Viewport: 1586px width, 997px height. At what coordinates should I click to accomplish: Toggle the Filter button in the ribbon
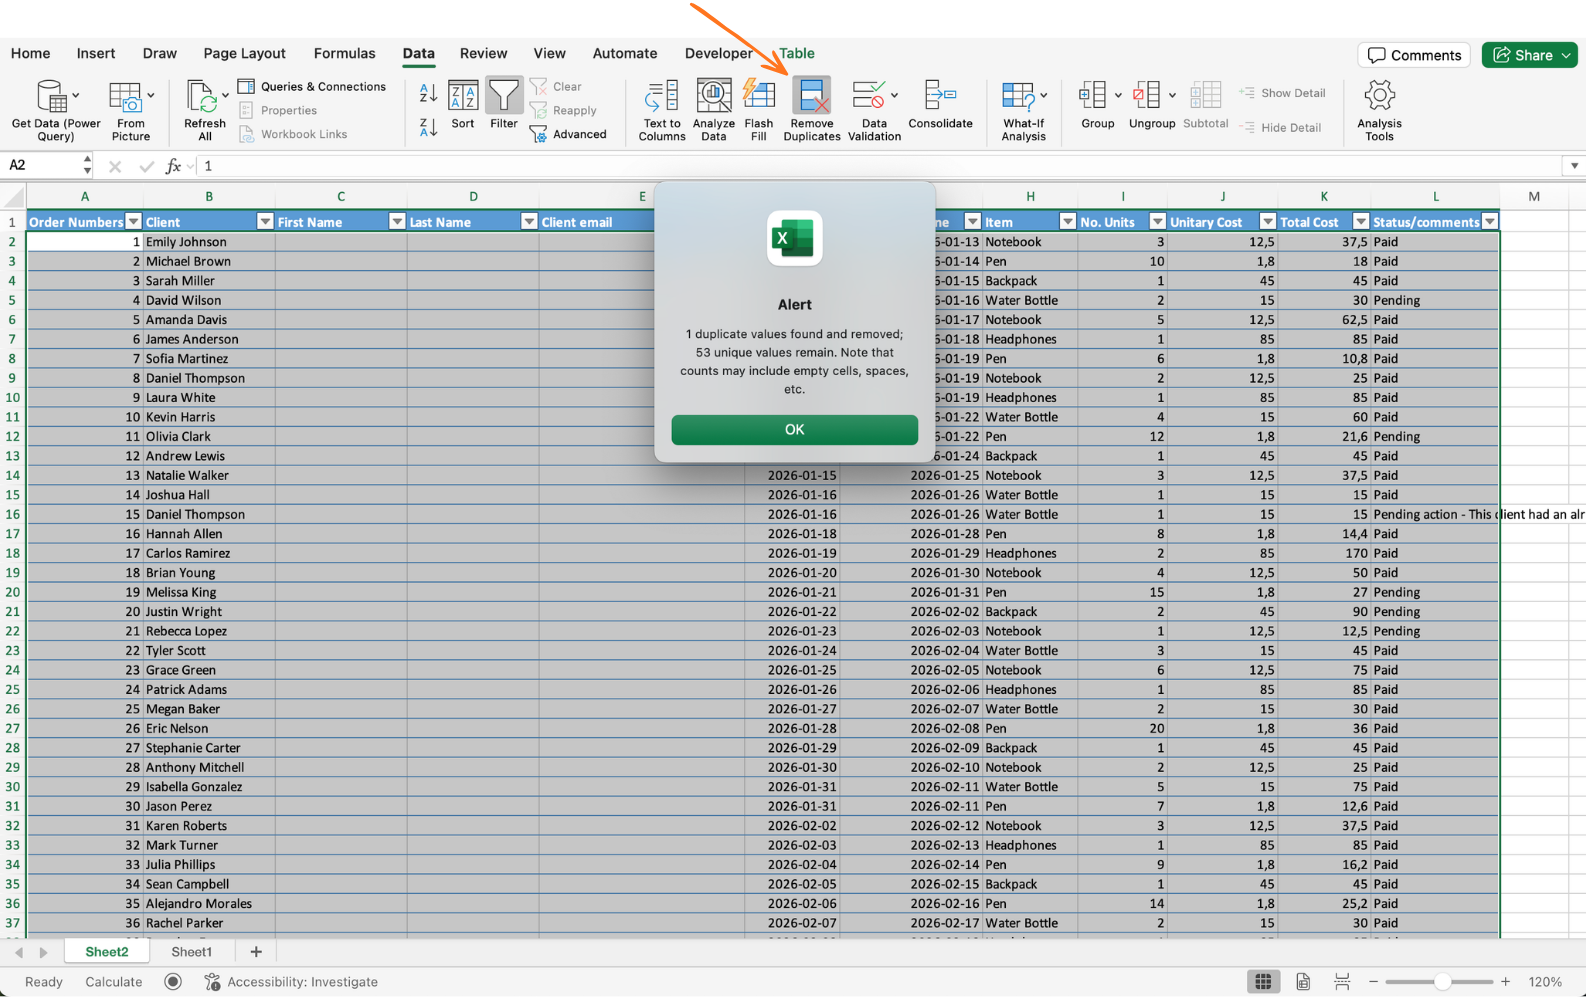[x=504, y=97]
